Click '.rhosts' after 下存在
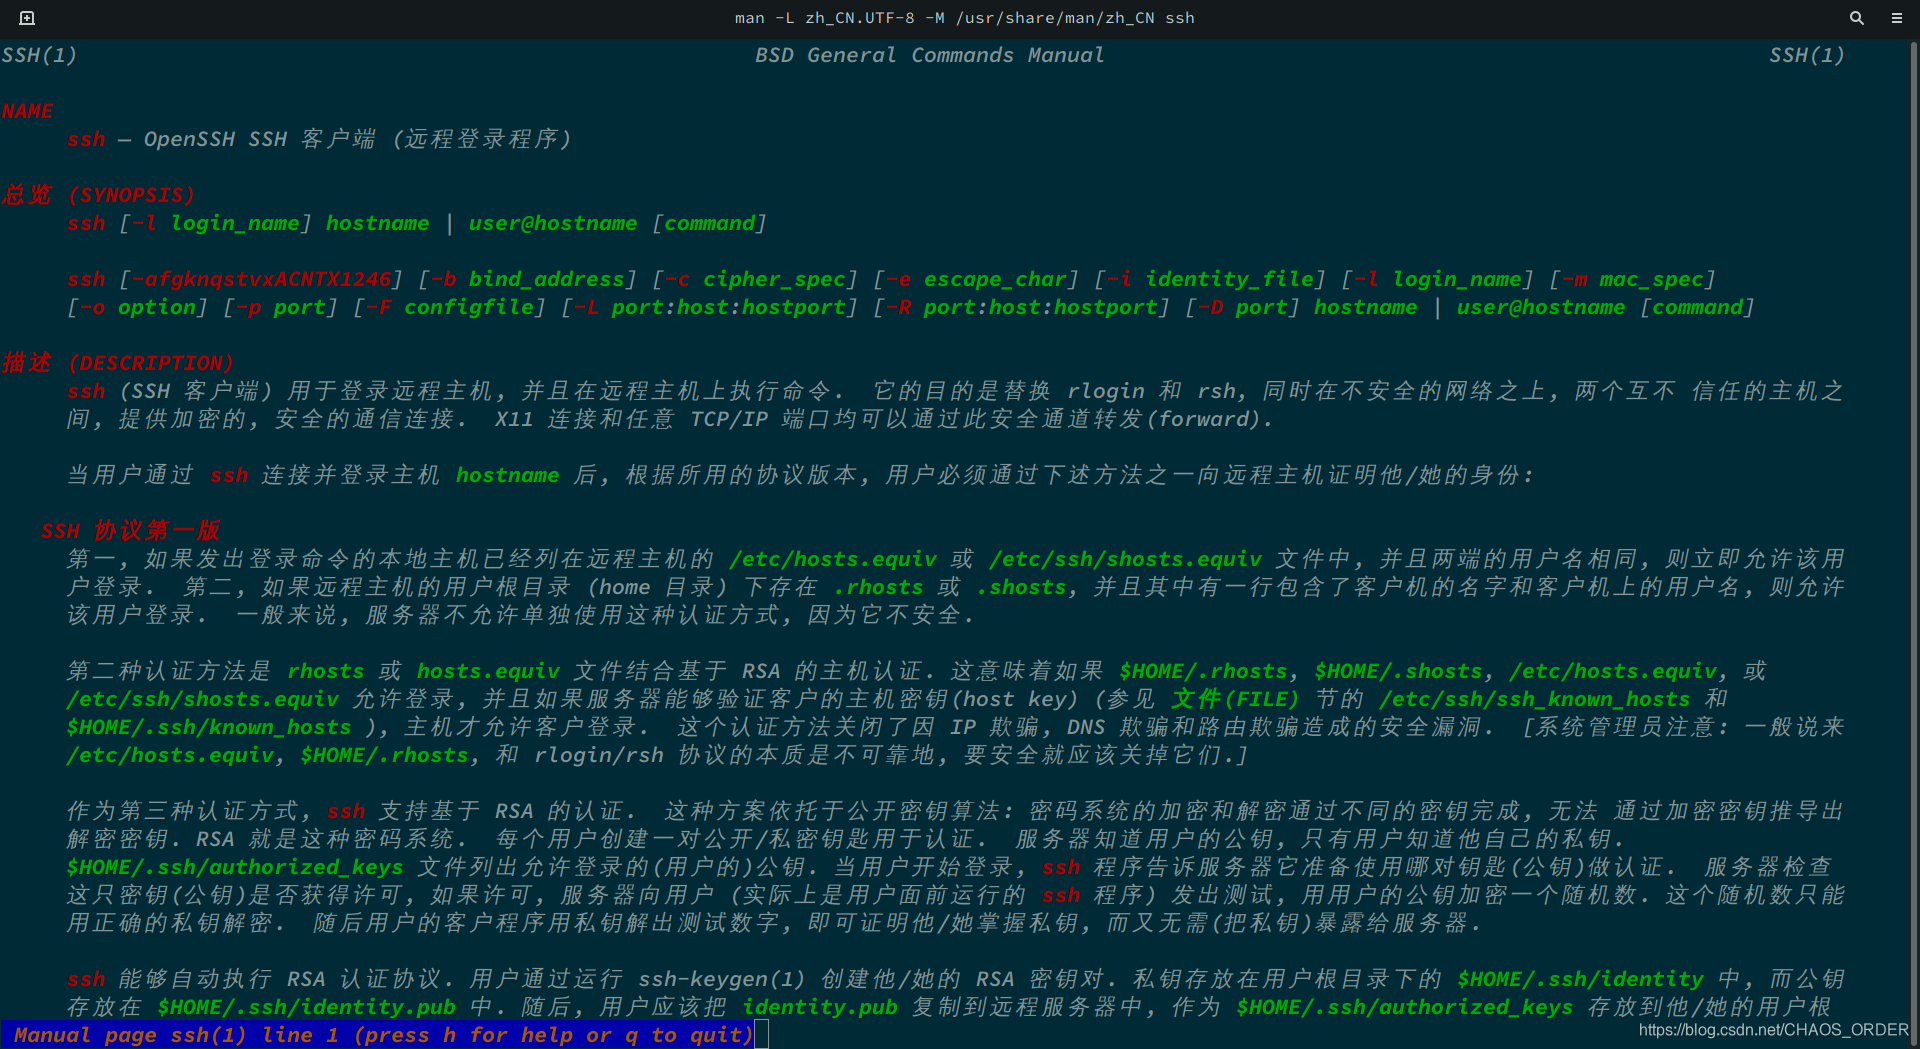Screen dimensions: 1920x1049 [878, 587]
